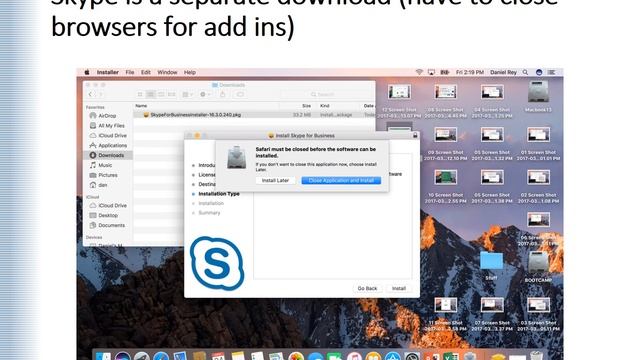
Task: Open the Window menu
Action: pyautogui.click(x=167, y=72)
